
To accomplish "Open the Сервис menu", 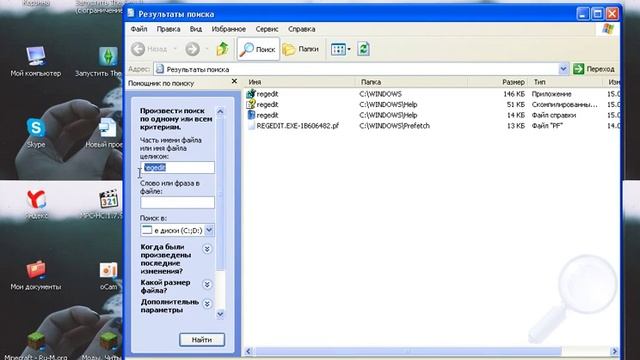I will [267, 29].
